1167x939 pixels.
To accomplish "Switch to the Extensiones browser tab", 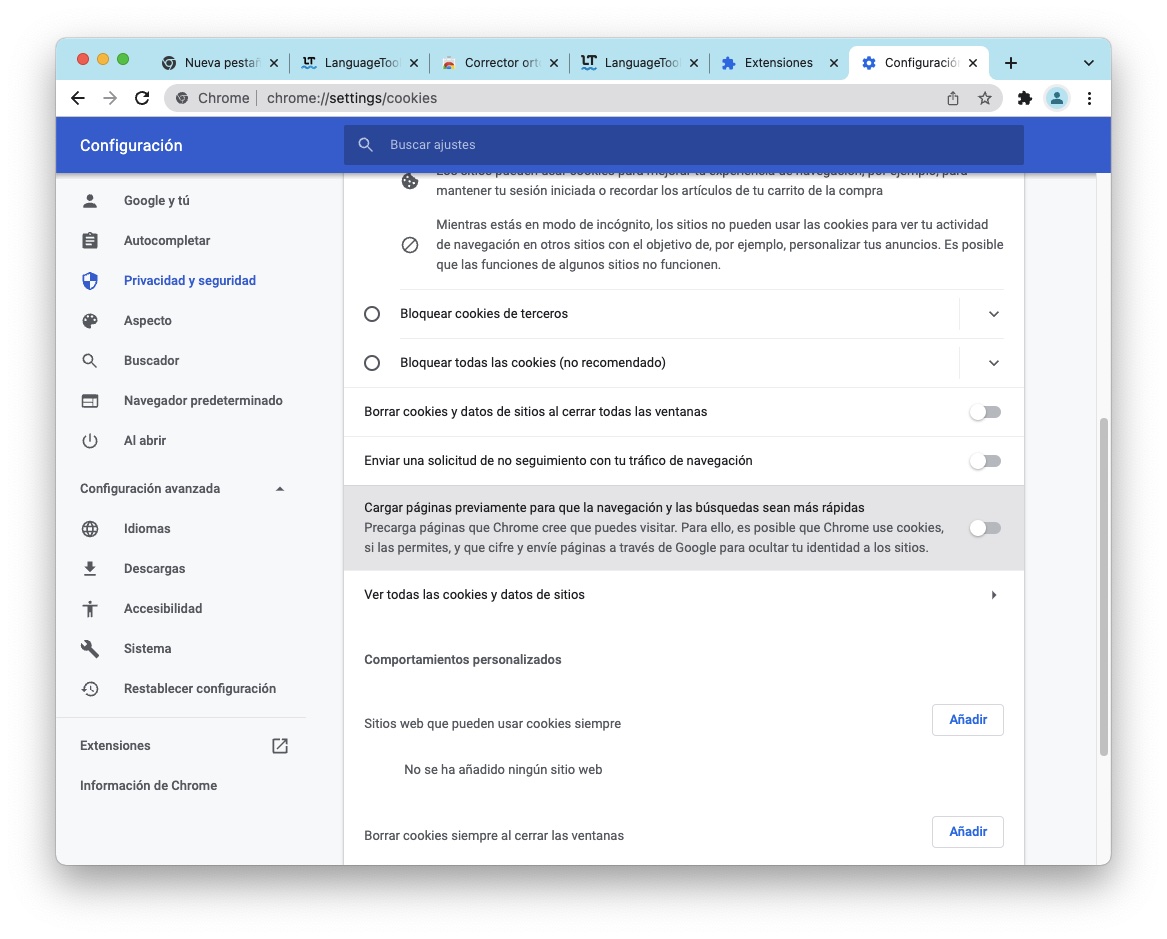I will [778, 63].
